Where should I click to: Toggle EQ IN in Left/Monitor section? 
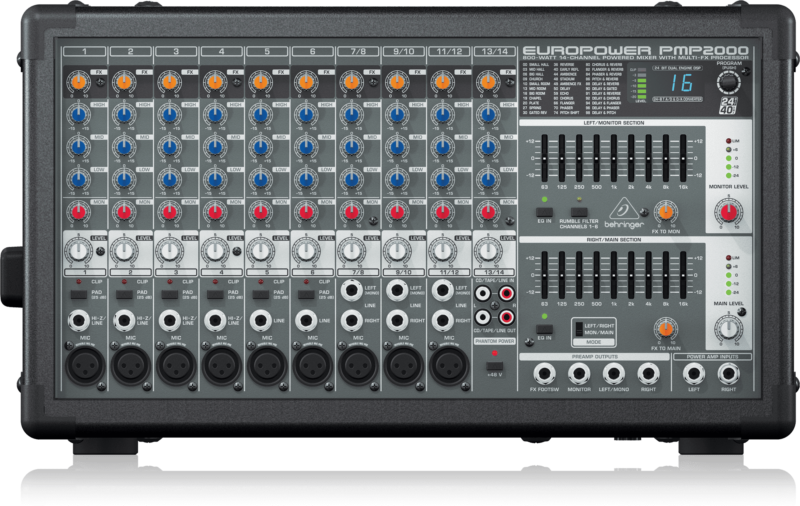pyautogui.click(x=544, y=212)
